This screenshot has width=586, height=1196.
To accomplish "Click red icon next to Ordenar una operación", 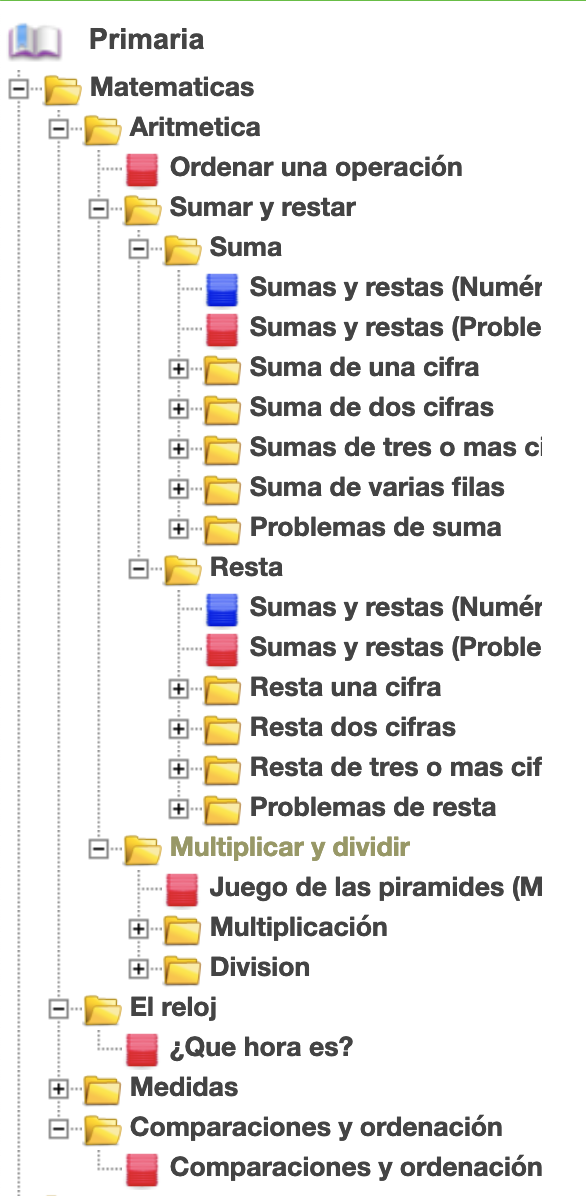I will (142, 169).
